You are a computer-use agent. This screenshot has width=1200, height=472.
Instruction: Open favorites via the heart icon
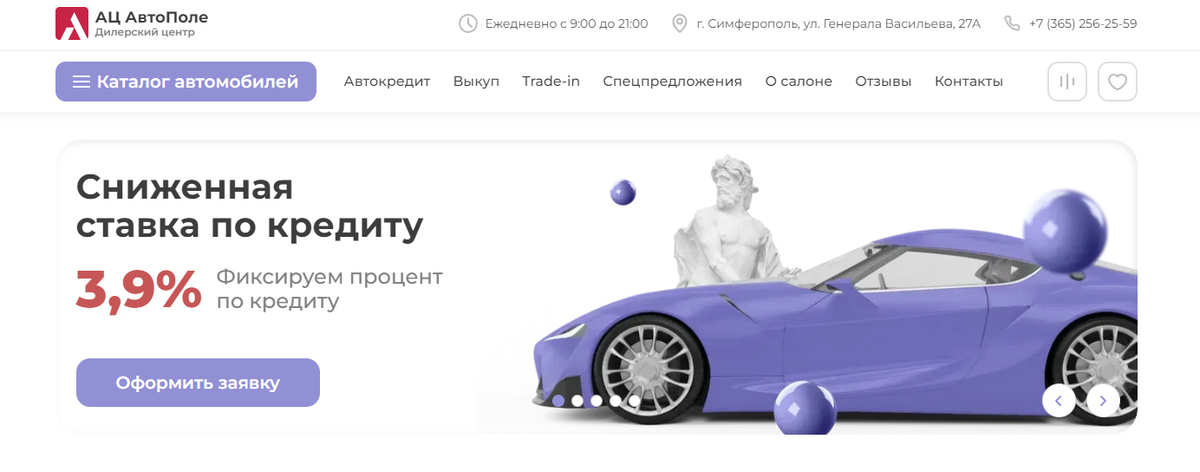click(1117, 82)
